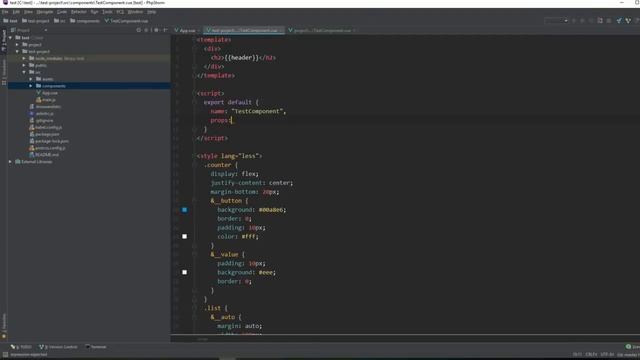The image size is (640, 360).
Task: Open the Edit menu
Action: point(16,12)
